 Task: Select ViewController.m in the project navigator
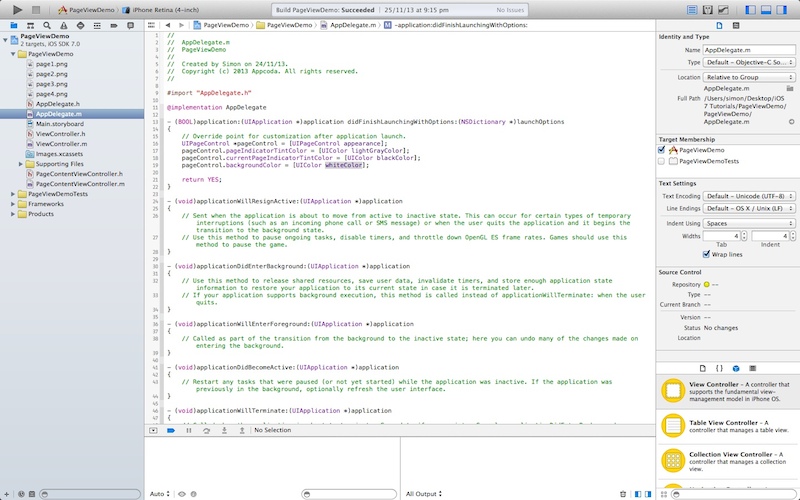[x=61, y=143]
